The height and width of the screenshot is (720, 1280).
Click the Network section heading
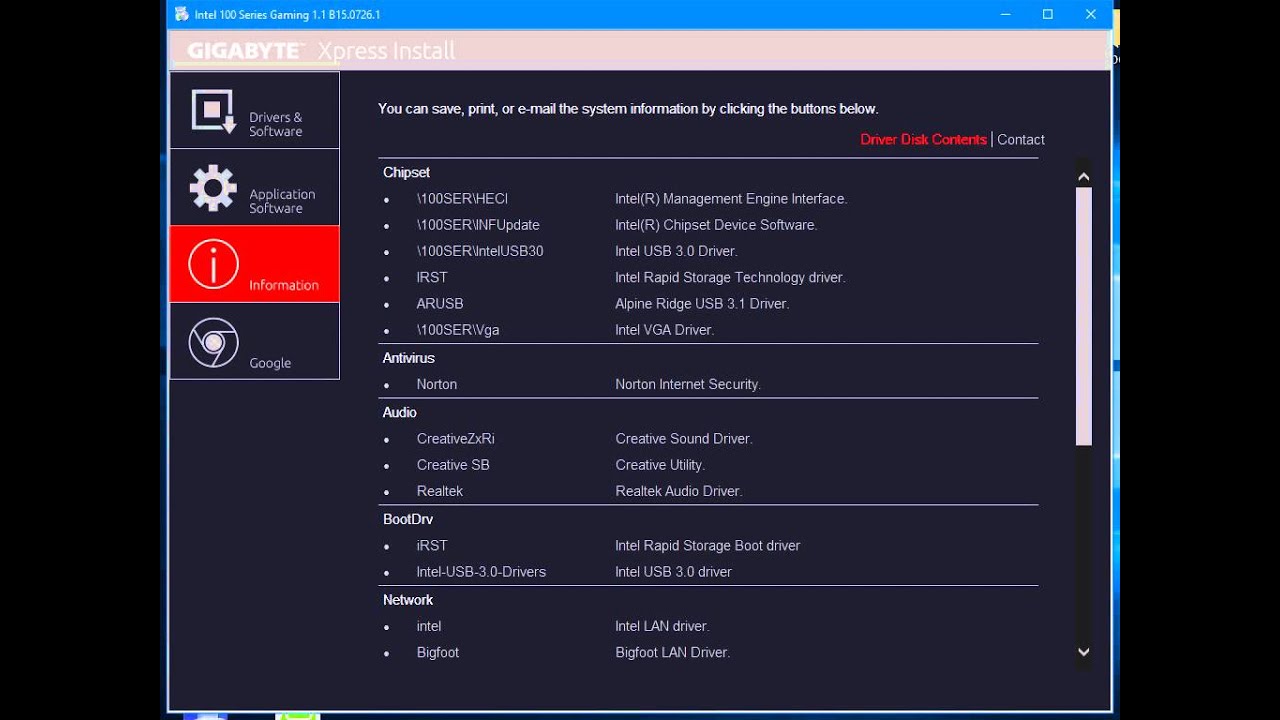[408, 600]
